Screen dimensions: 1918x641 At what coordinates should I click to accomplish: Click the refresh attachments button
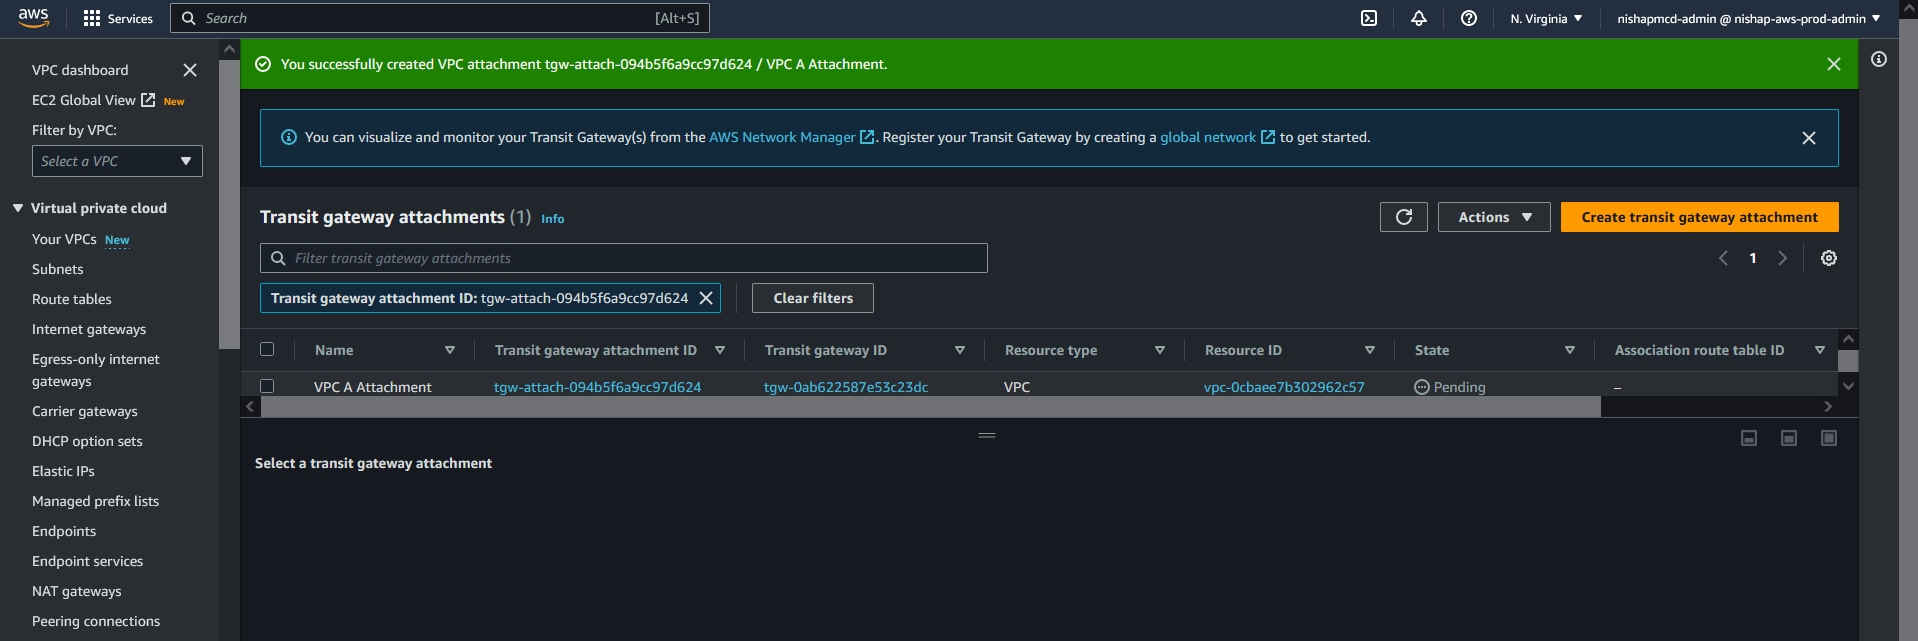(x=1403, y=217)
